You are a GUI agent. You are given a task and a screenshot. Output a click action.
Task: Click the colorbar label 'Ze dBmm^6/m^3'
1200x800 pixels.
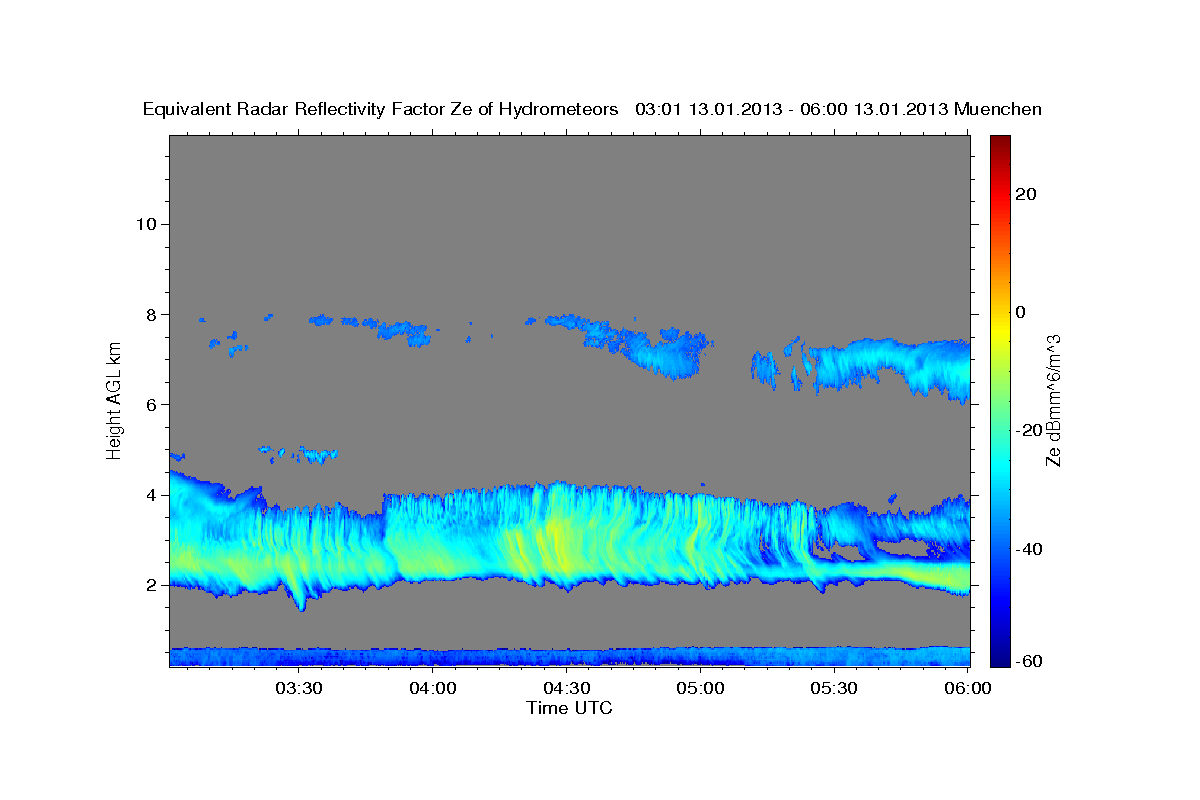[x=1053, y=400]
